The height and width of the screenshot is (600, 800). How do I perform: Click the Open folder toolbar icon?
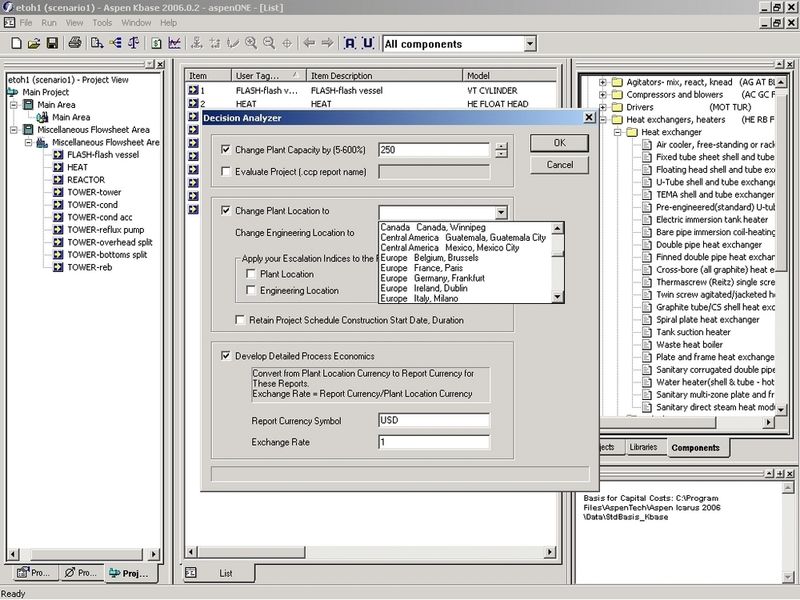coord(33,44)
